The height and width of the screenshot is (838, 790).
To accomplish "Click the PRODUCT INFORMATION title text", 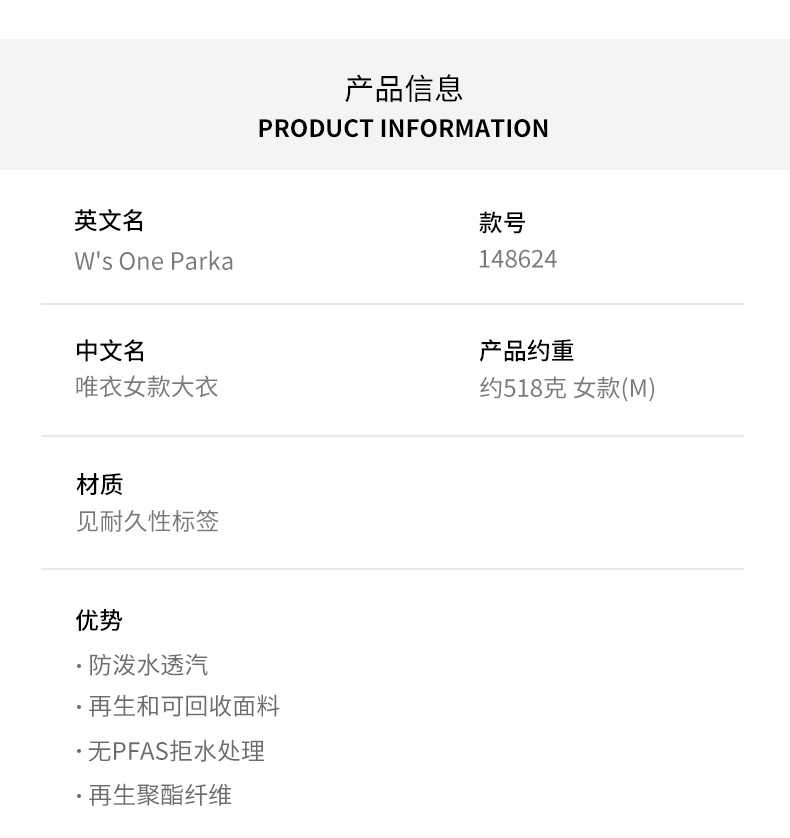I will (x=403, y=129).
